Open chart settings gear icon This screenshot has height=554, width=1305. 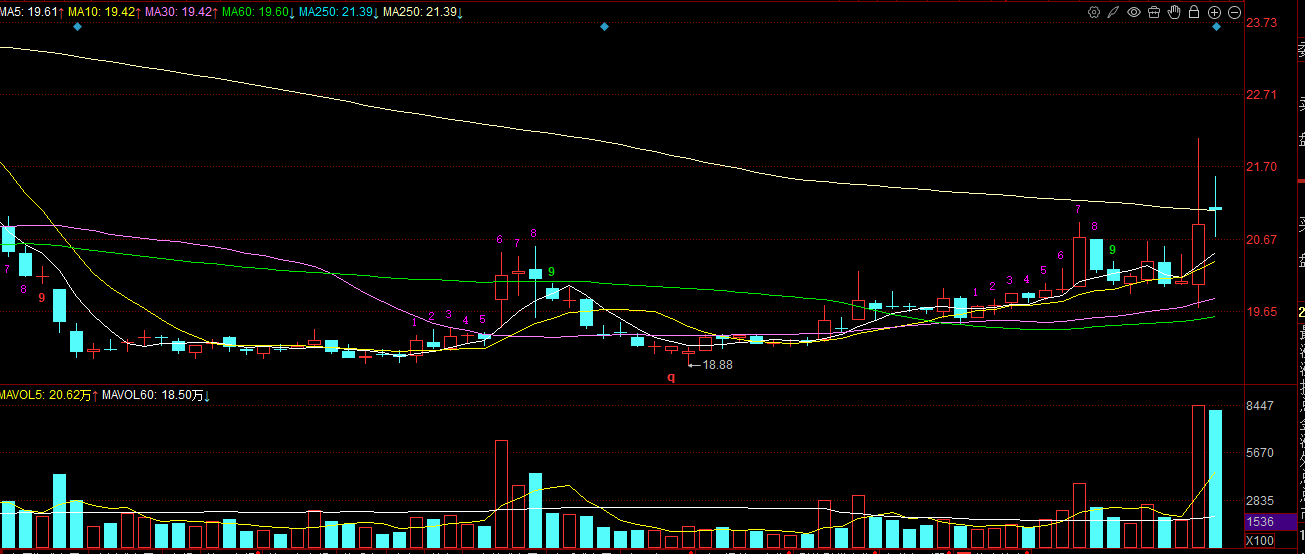click(1094, 12)
